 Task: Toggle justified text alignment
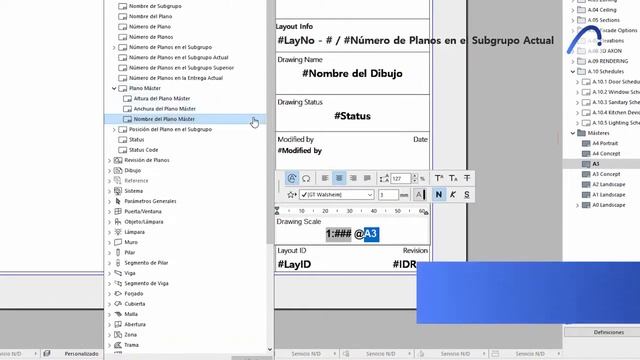367,178
